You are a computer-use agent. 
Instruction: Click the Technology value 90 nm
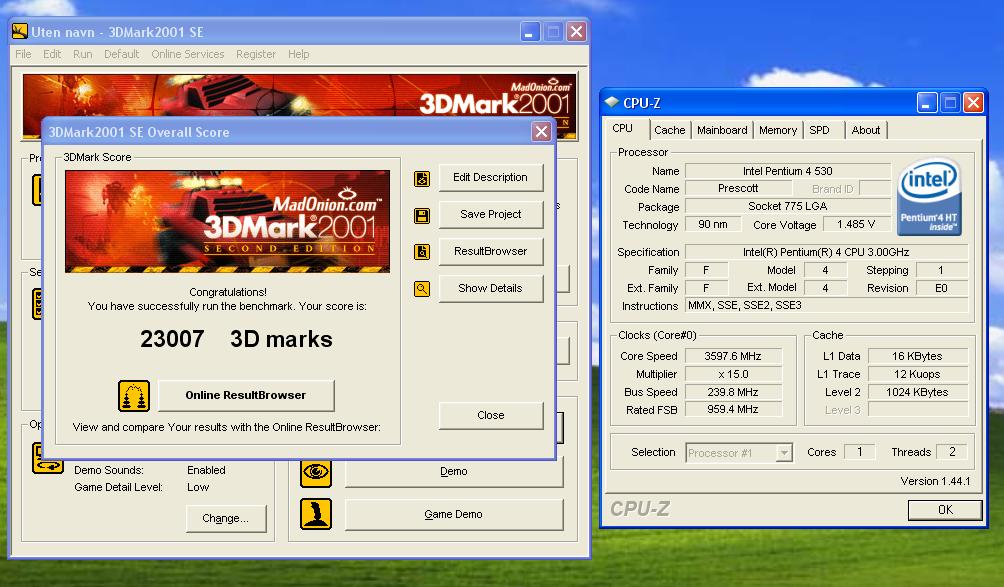click(713, 224)
